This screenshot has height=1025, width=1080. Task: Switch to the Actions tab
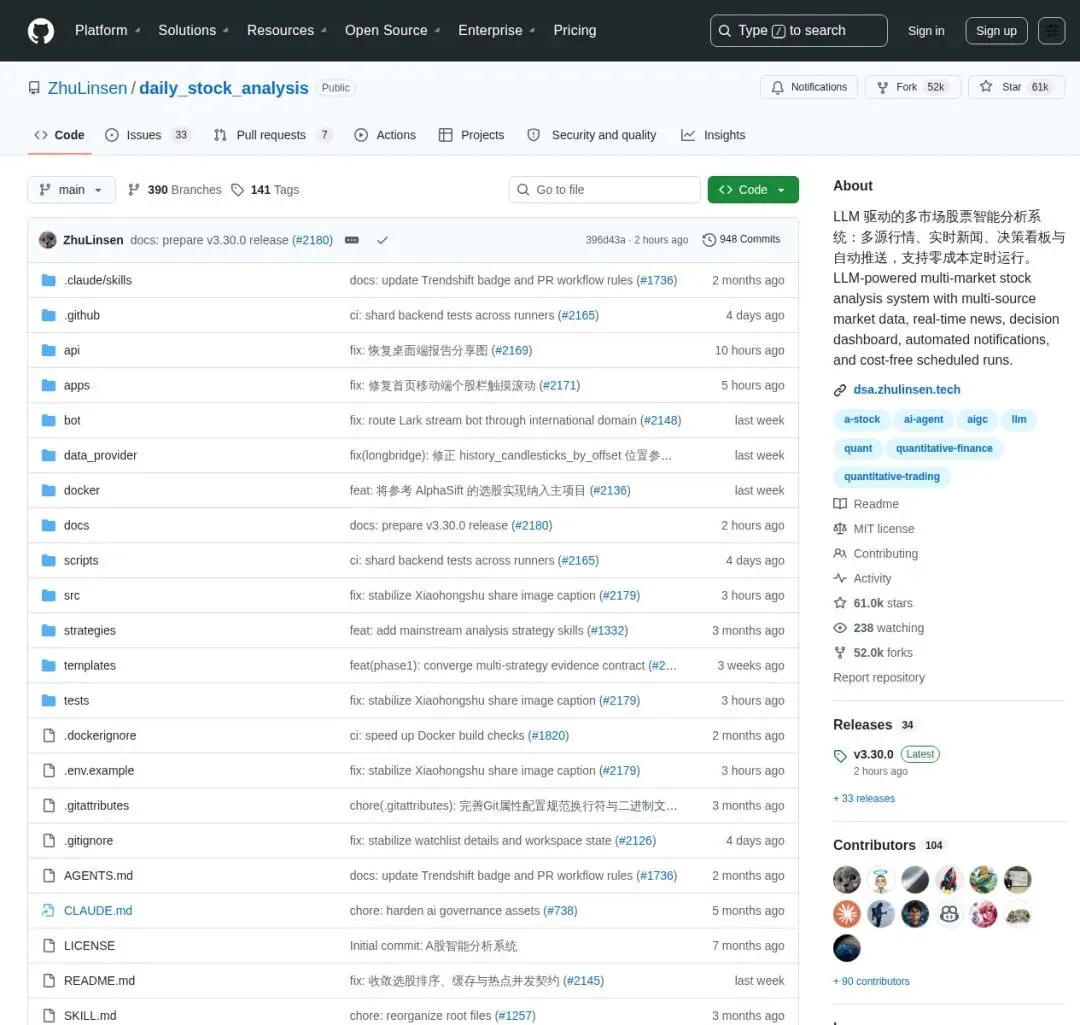point(385,135)
